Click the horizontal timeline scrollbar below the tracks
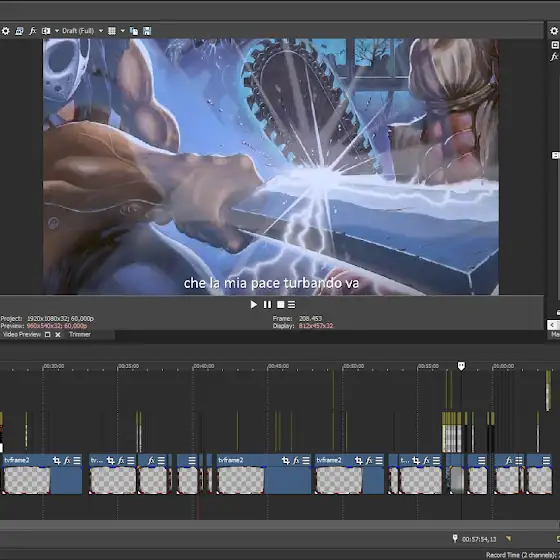This screenshot has width=560, height=560. [x=280, y=525]
